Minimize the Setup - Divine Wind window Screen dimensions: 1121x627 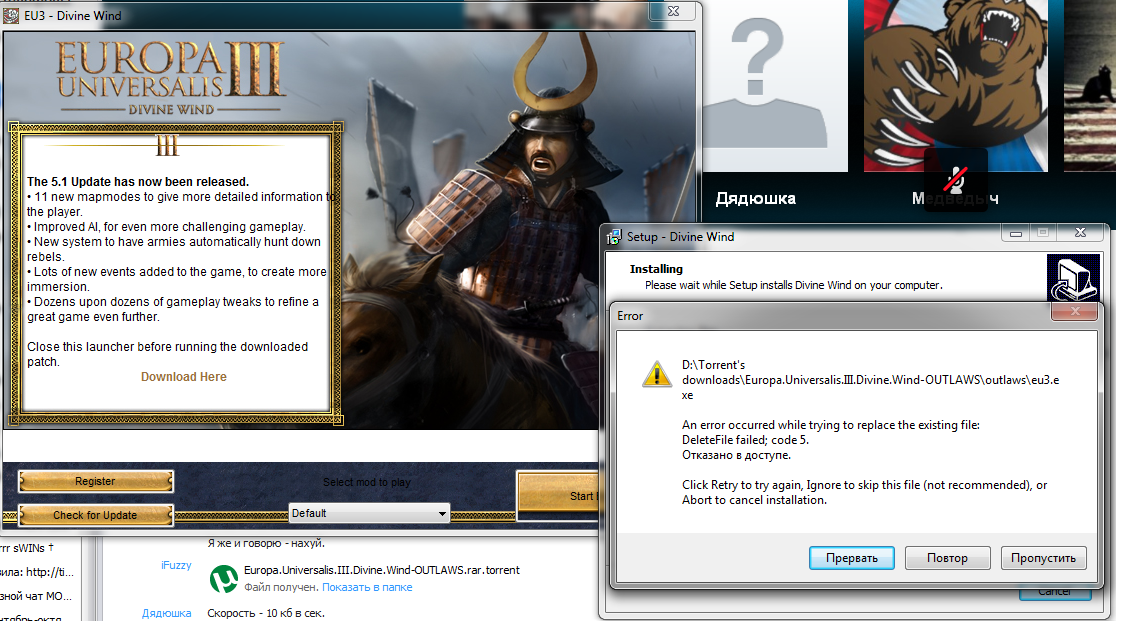(1015, 233)
